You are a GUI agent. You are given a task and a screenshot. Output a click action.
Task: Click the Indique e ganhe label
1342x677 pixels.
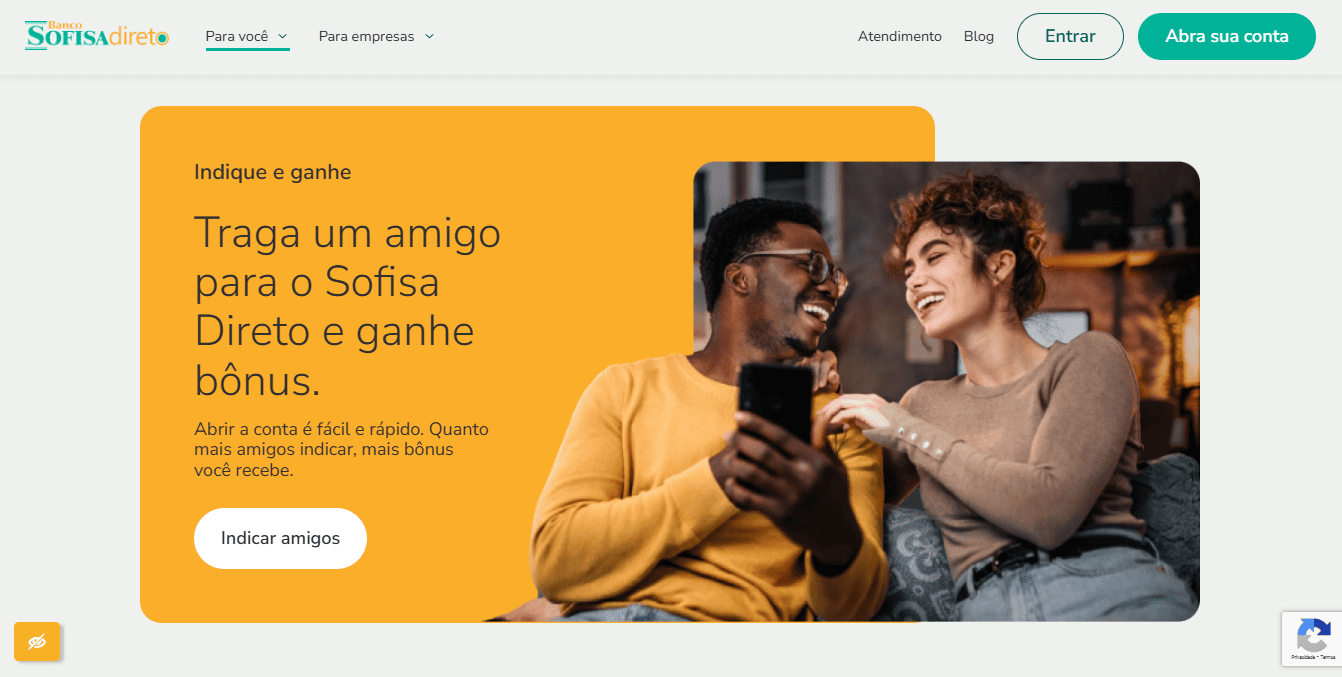pos(273,172)
